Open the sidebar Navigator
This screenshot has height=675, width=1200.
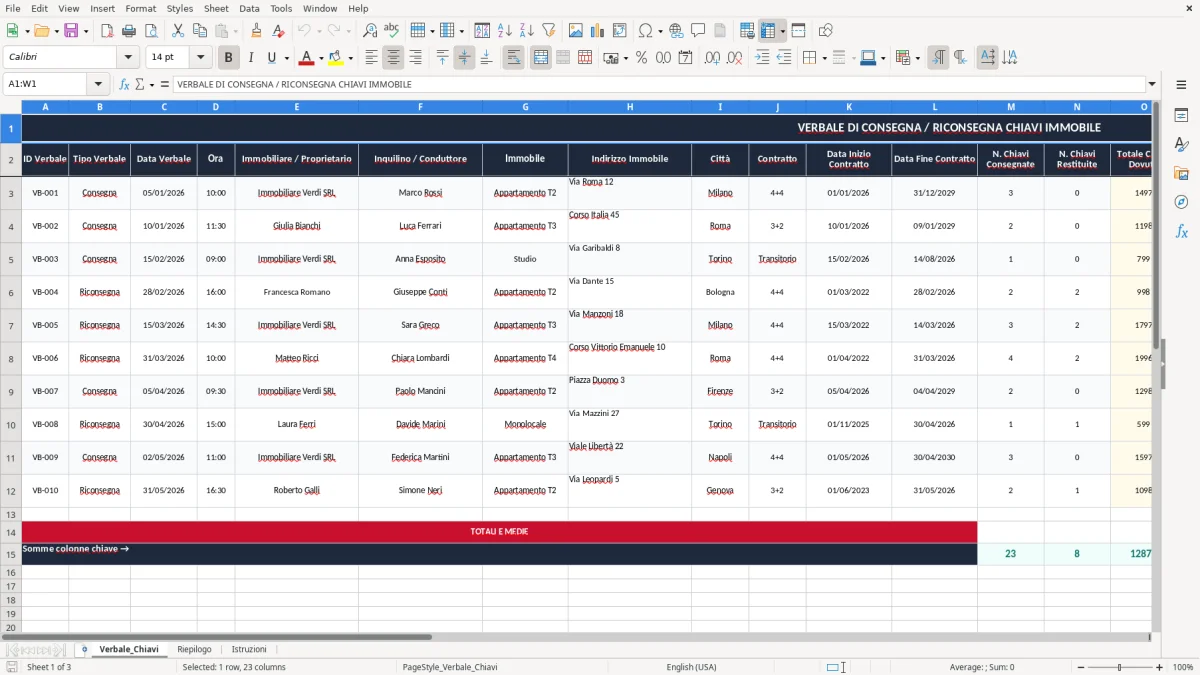click(1181, 202)
